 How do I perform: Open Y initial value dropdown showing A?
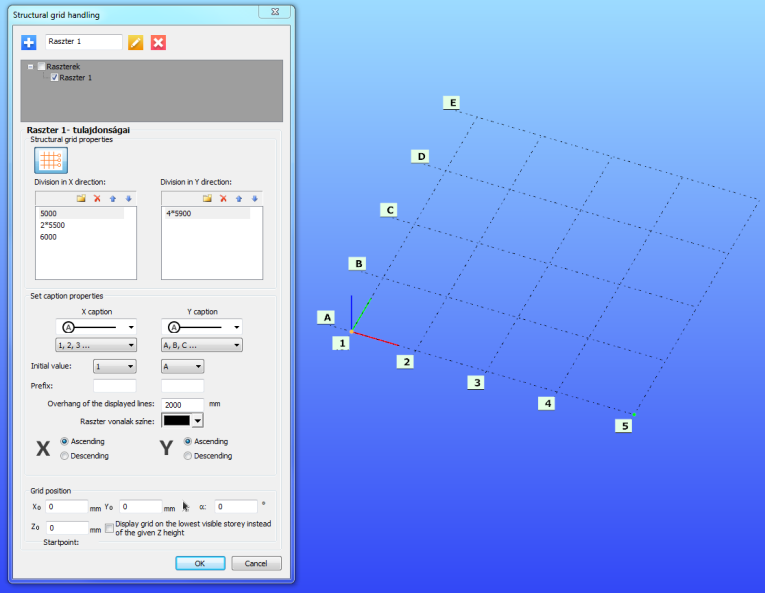point(182,367)
